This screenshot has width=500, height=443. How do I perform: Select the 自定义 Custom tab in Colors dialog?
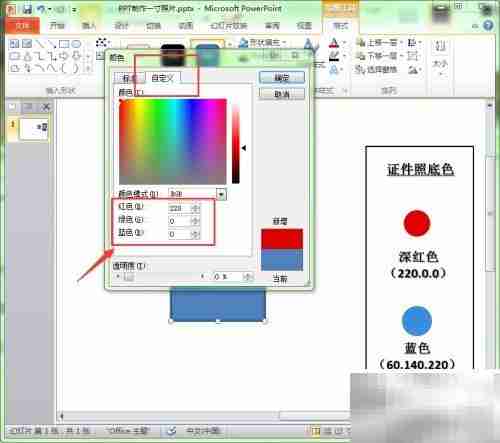[x=163, y=78]
